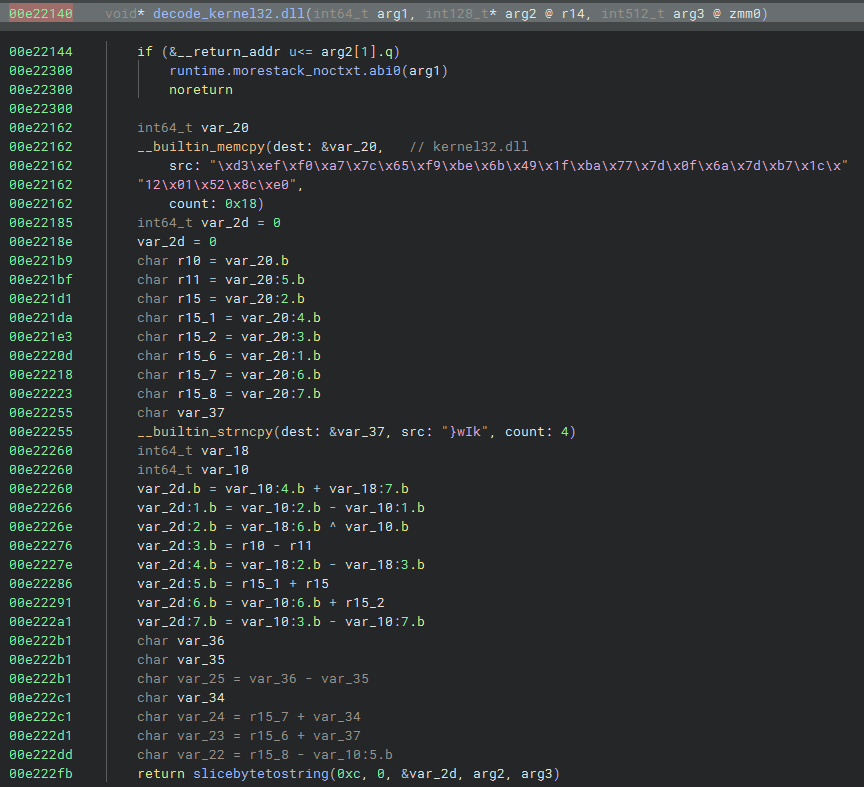Click var_20:5.b assigned to r11
This screenshot has height=787, width=864.
pos(264,280)
